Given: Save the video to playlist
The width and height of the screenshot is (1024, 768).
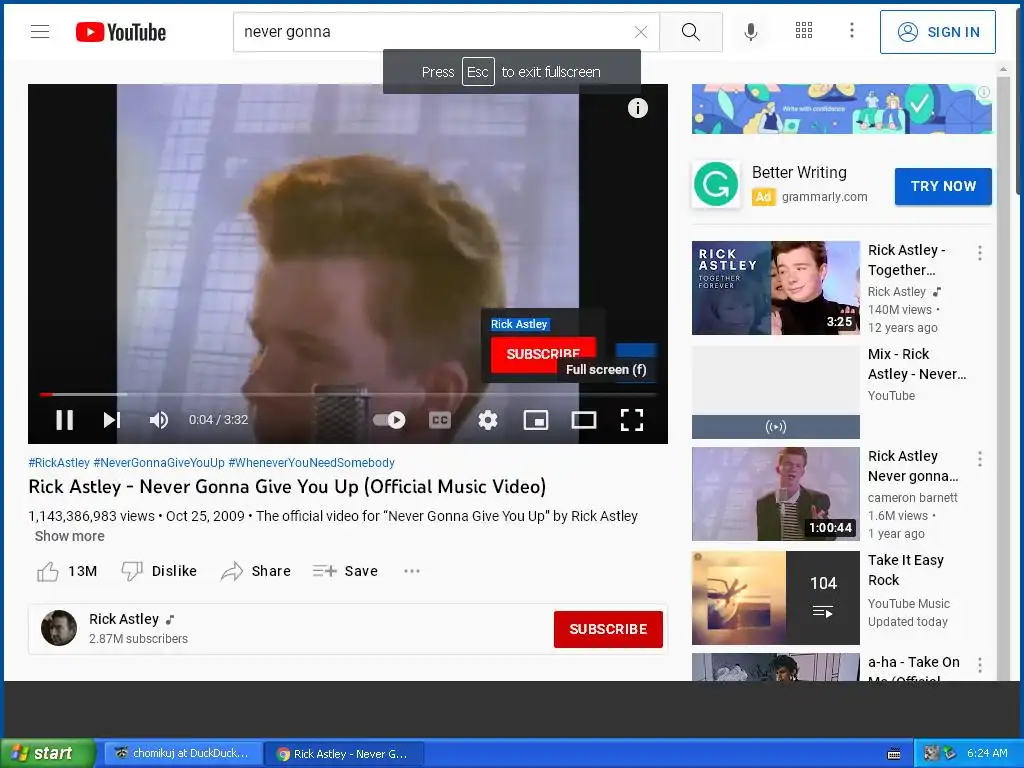Looking at the screenshot, I should [345, 571].
